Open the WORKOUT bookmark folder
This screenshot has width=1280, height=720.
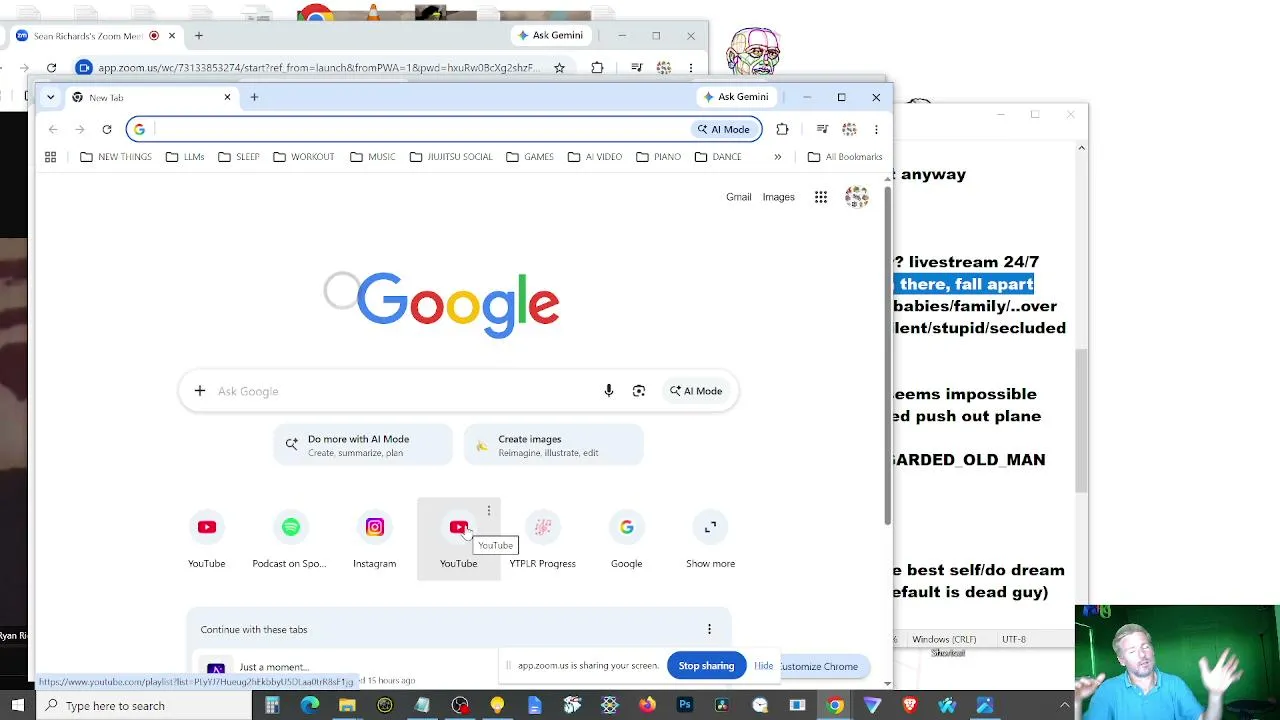(304, 157)
